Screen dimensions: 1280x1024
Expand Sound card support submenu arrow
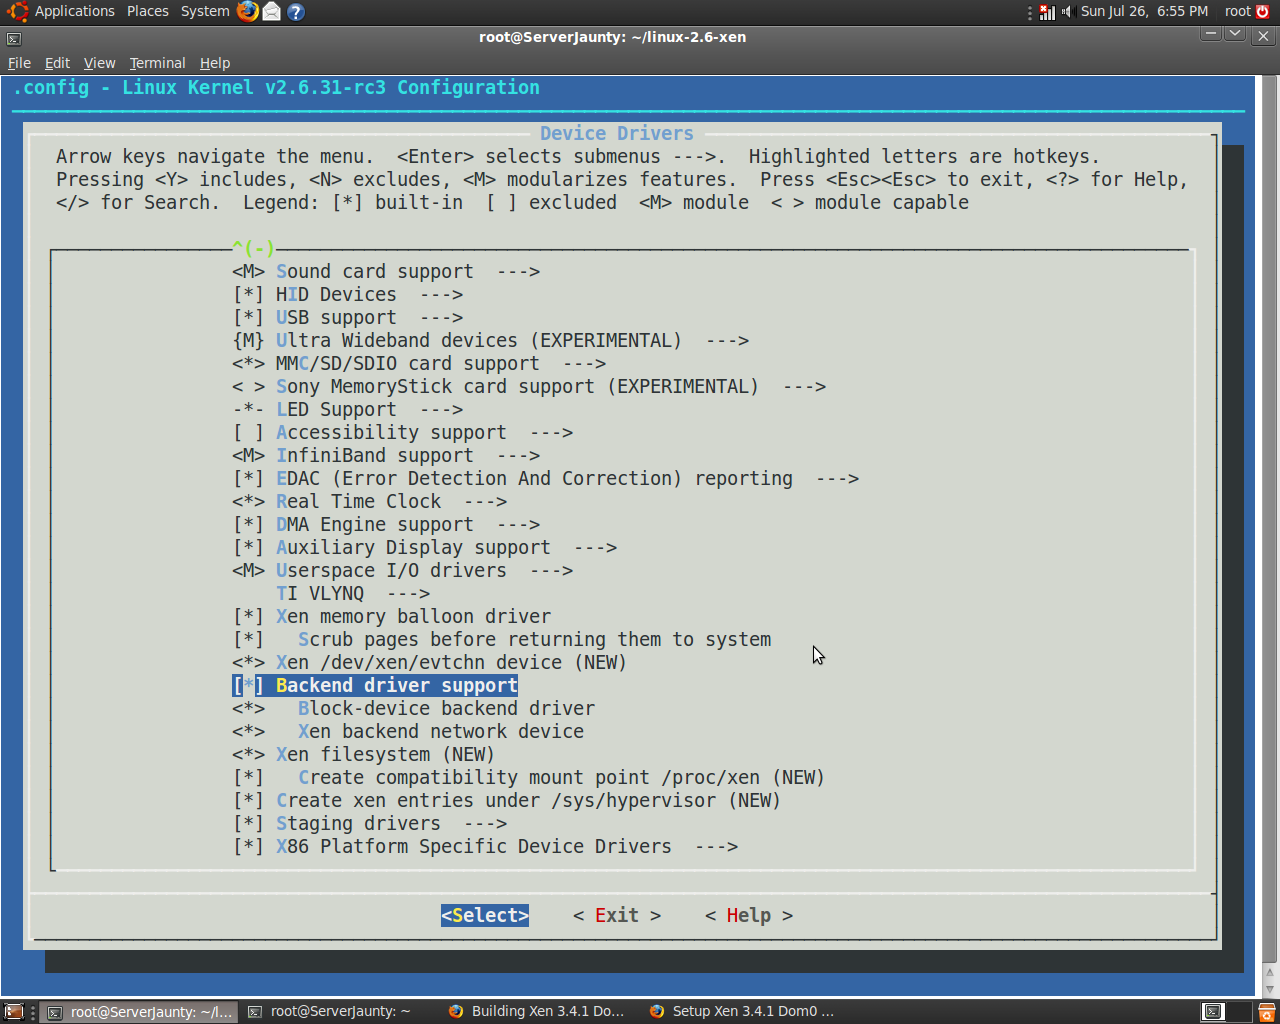pos(518,272)
